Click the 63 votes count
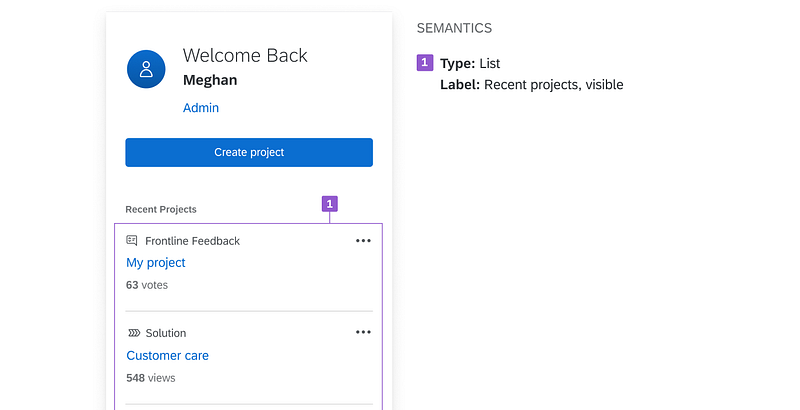Screen dimensions: 800x410 coord(147,285)
